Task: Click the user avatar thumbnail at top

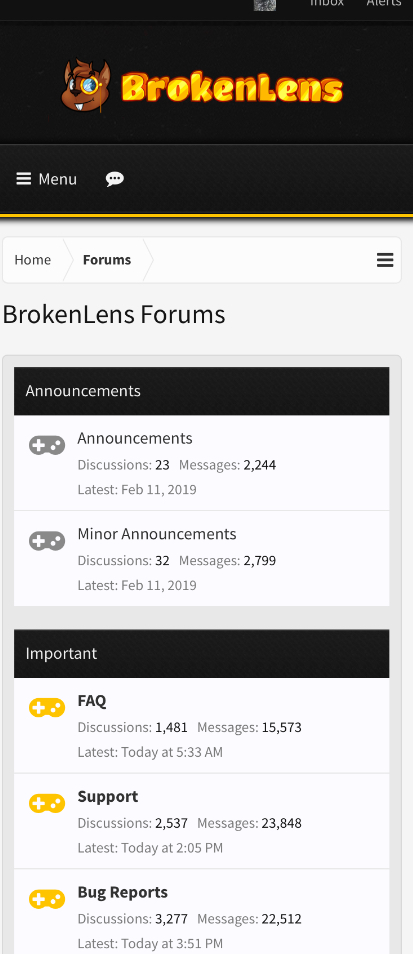Action: click(x=265, y=4)
